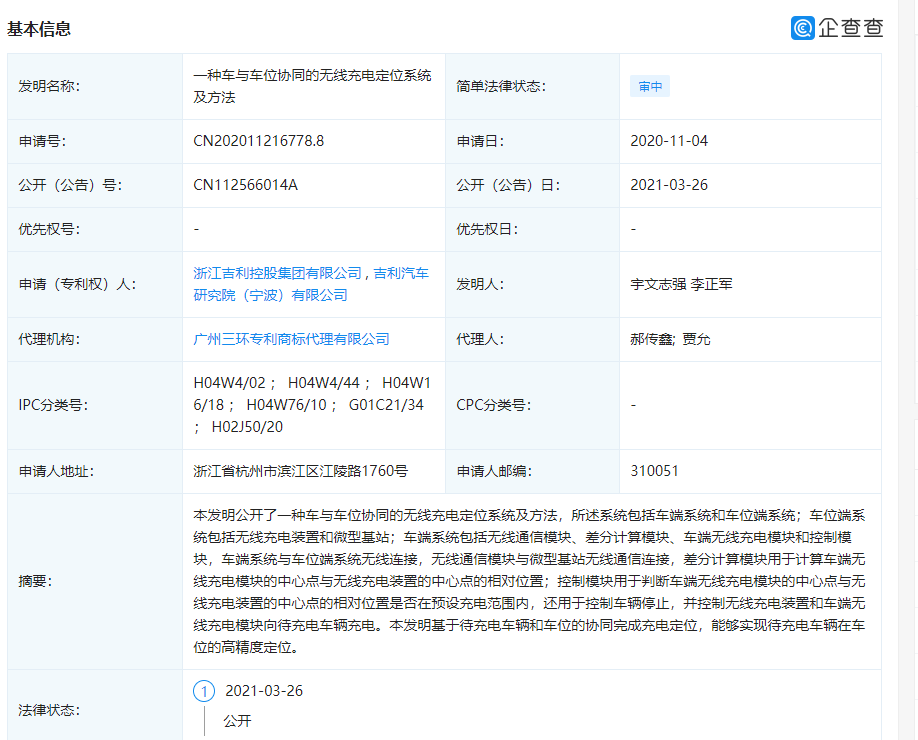Select application date 2020-11-04
Screen dimensions: 918x740
click(x=669, y=141)
